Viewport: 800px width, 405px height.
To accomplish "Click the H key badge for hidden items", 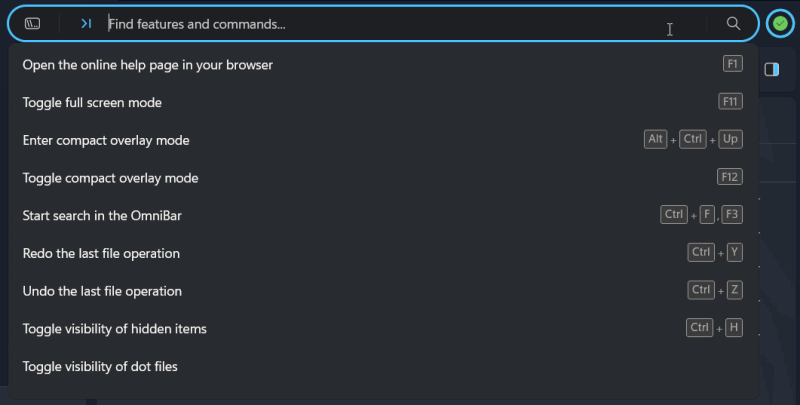I will point(734,328).
